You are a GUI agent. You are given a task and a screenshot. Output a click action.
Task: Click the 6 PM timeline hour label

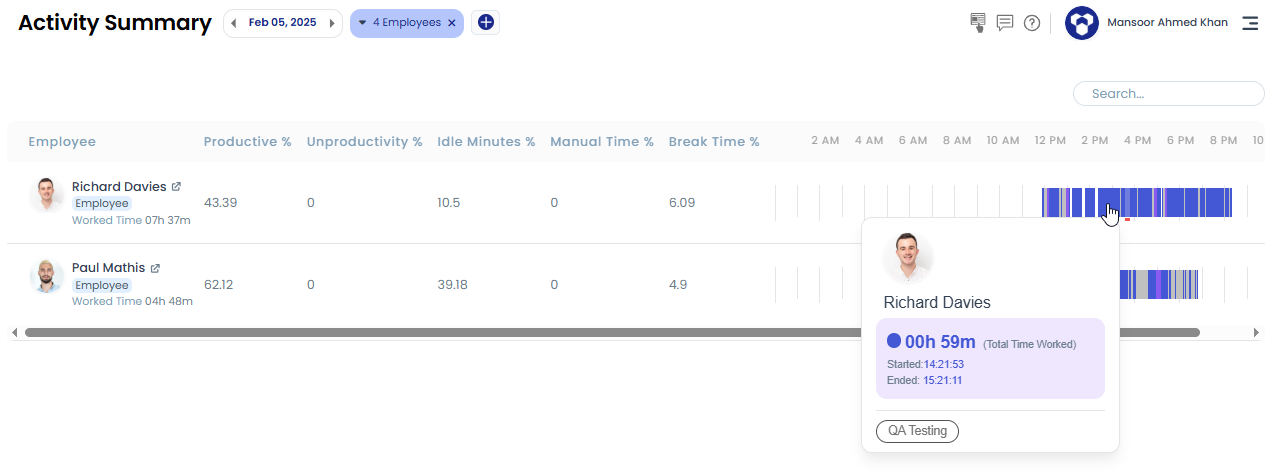[x=1180, y=141]
